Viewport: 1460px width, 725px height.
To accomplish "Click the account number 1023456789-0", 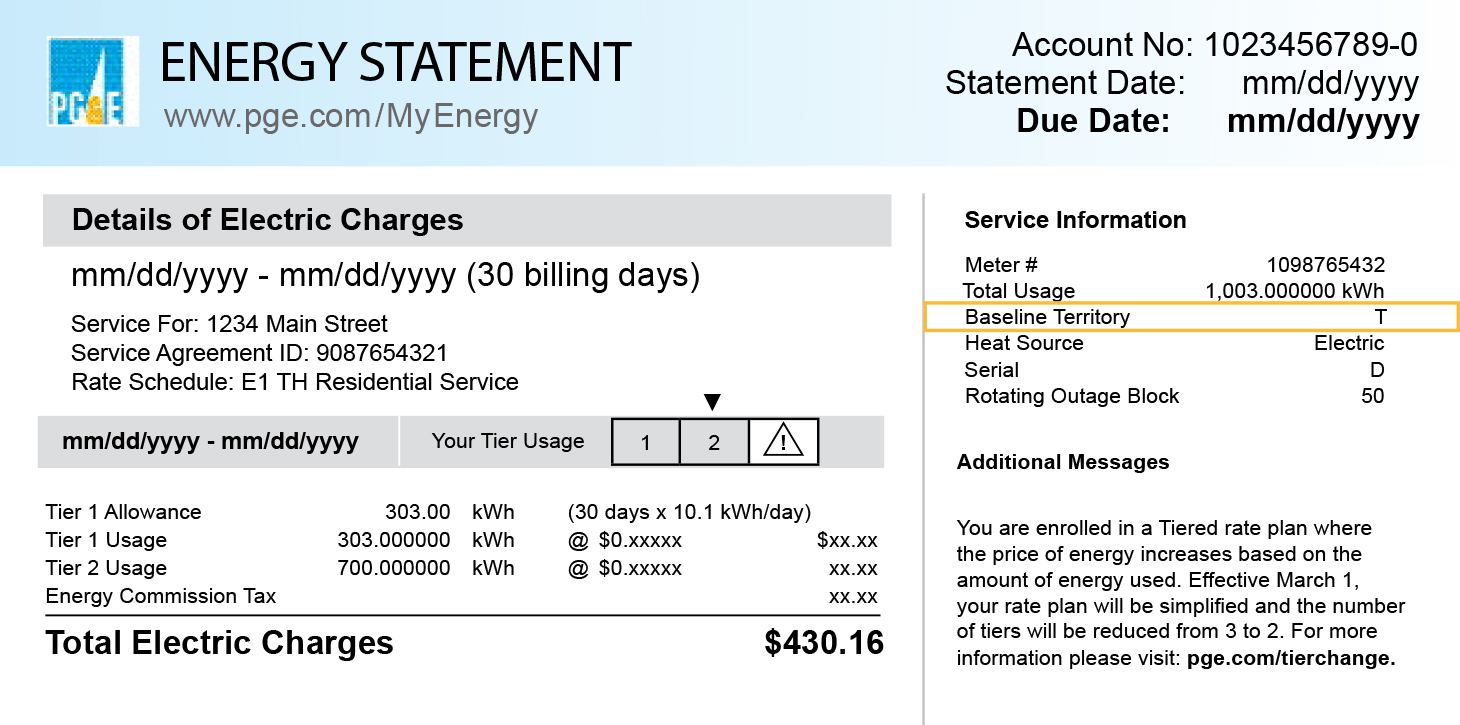I will (x=1310, y=45).
